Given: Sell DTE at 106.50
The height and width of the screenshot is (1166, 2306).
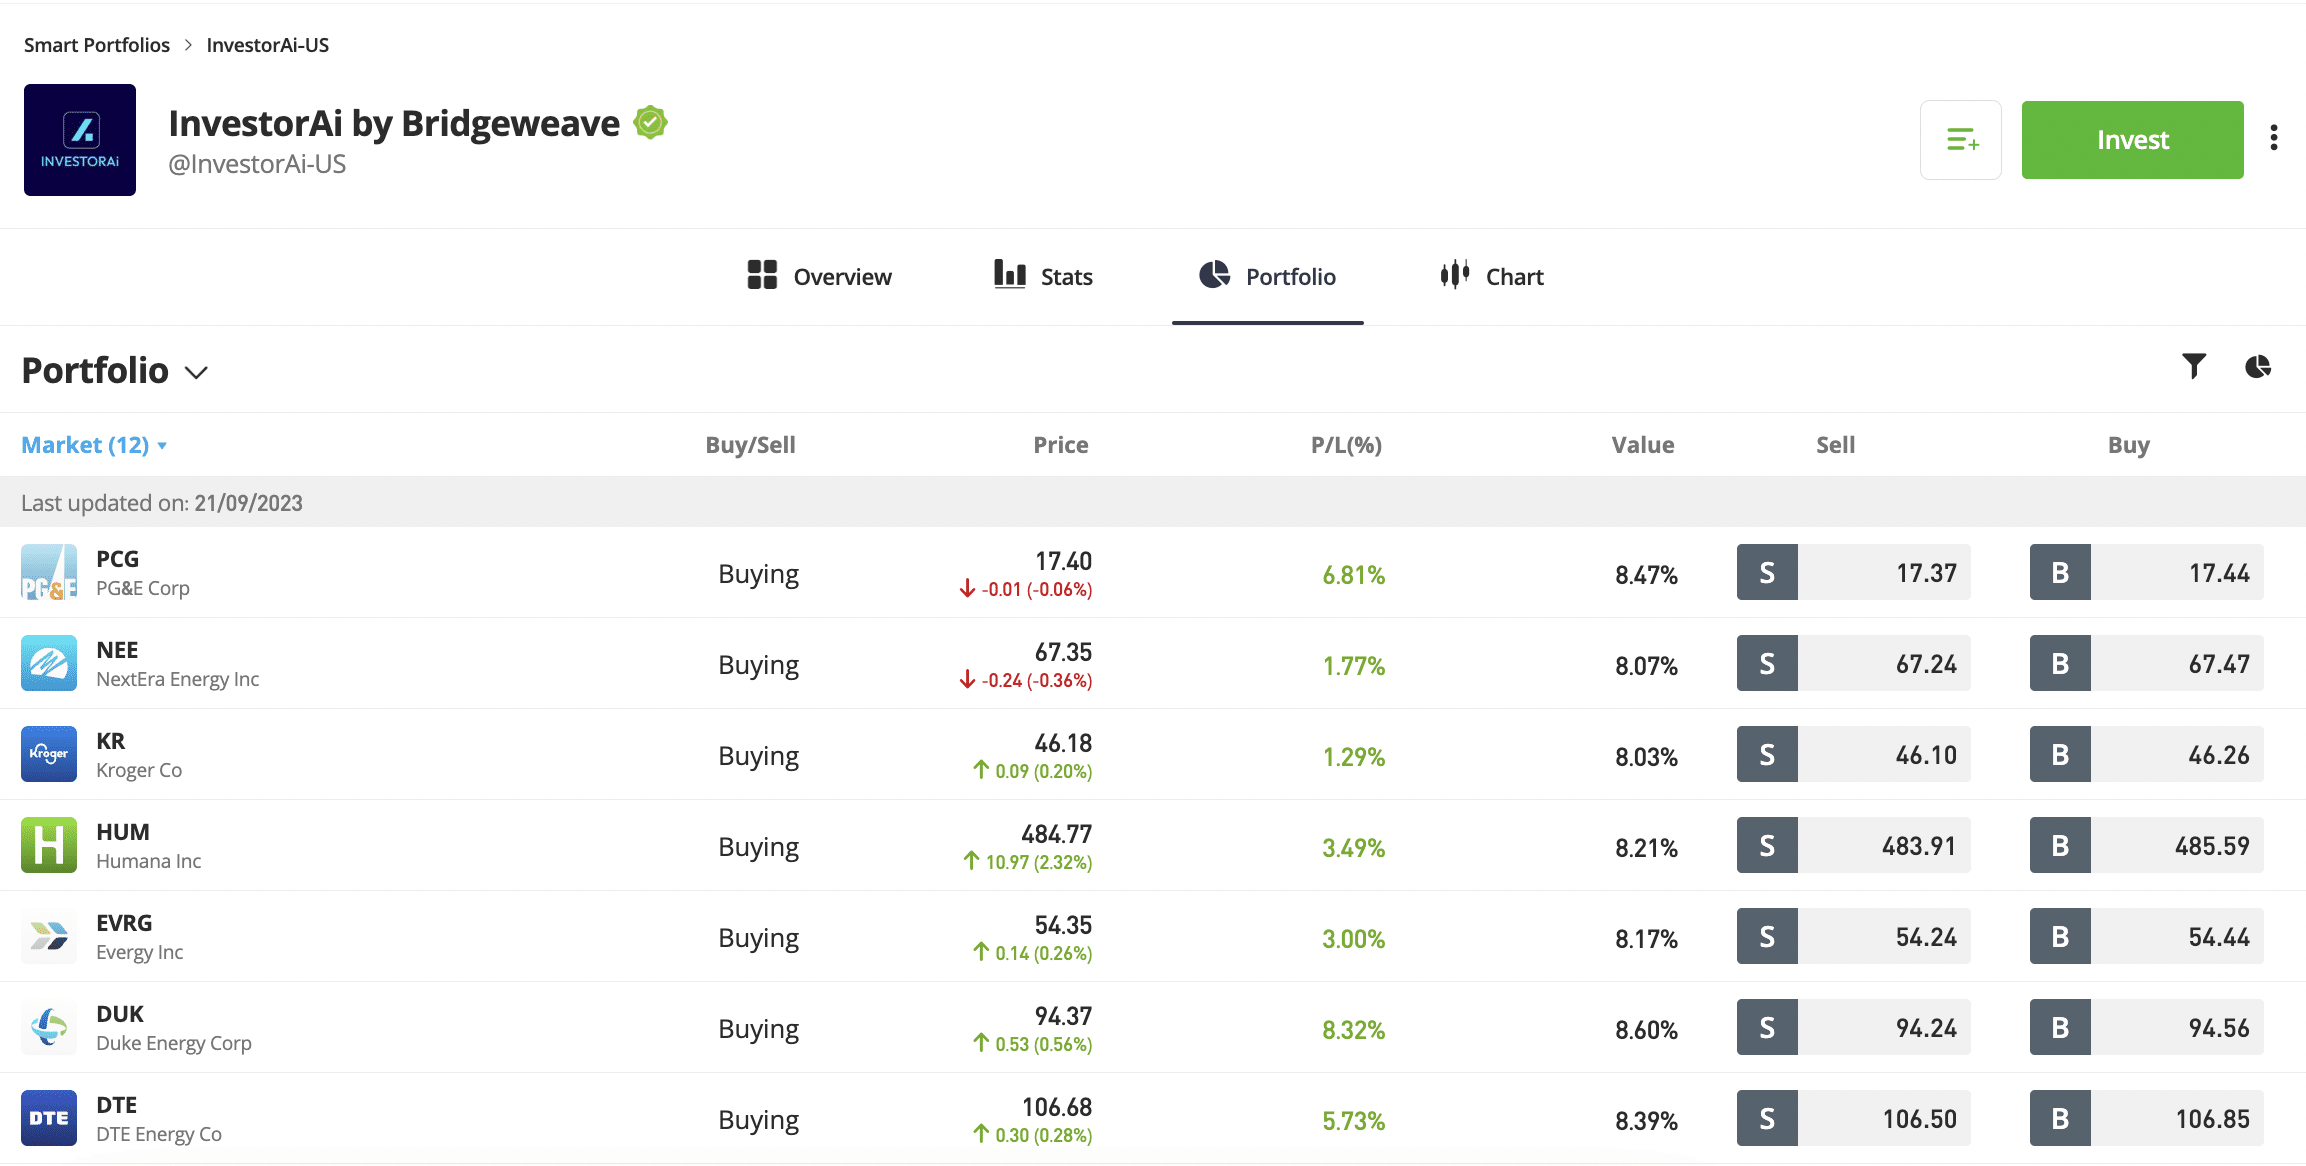Looking at the screenshot, I should tap(1853, 1118).
